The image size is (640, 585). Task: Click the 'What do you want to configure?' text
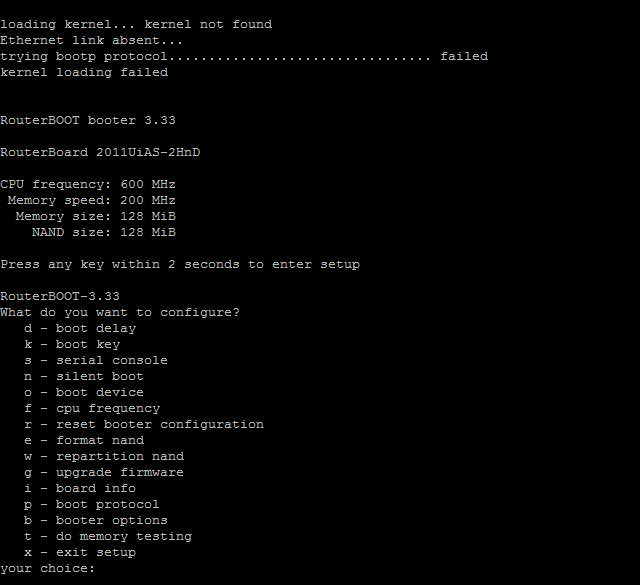[120, 313]
